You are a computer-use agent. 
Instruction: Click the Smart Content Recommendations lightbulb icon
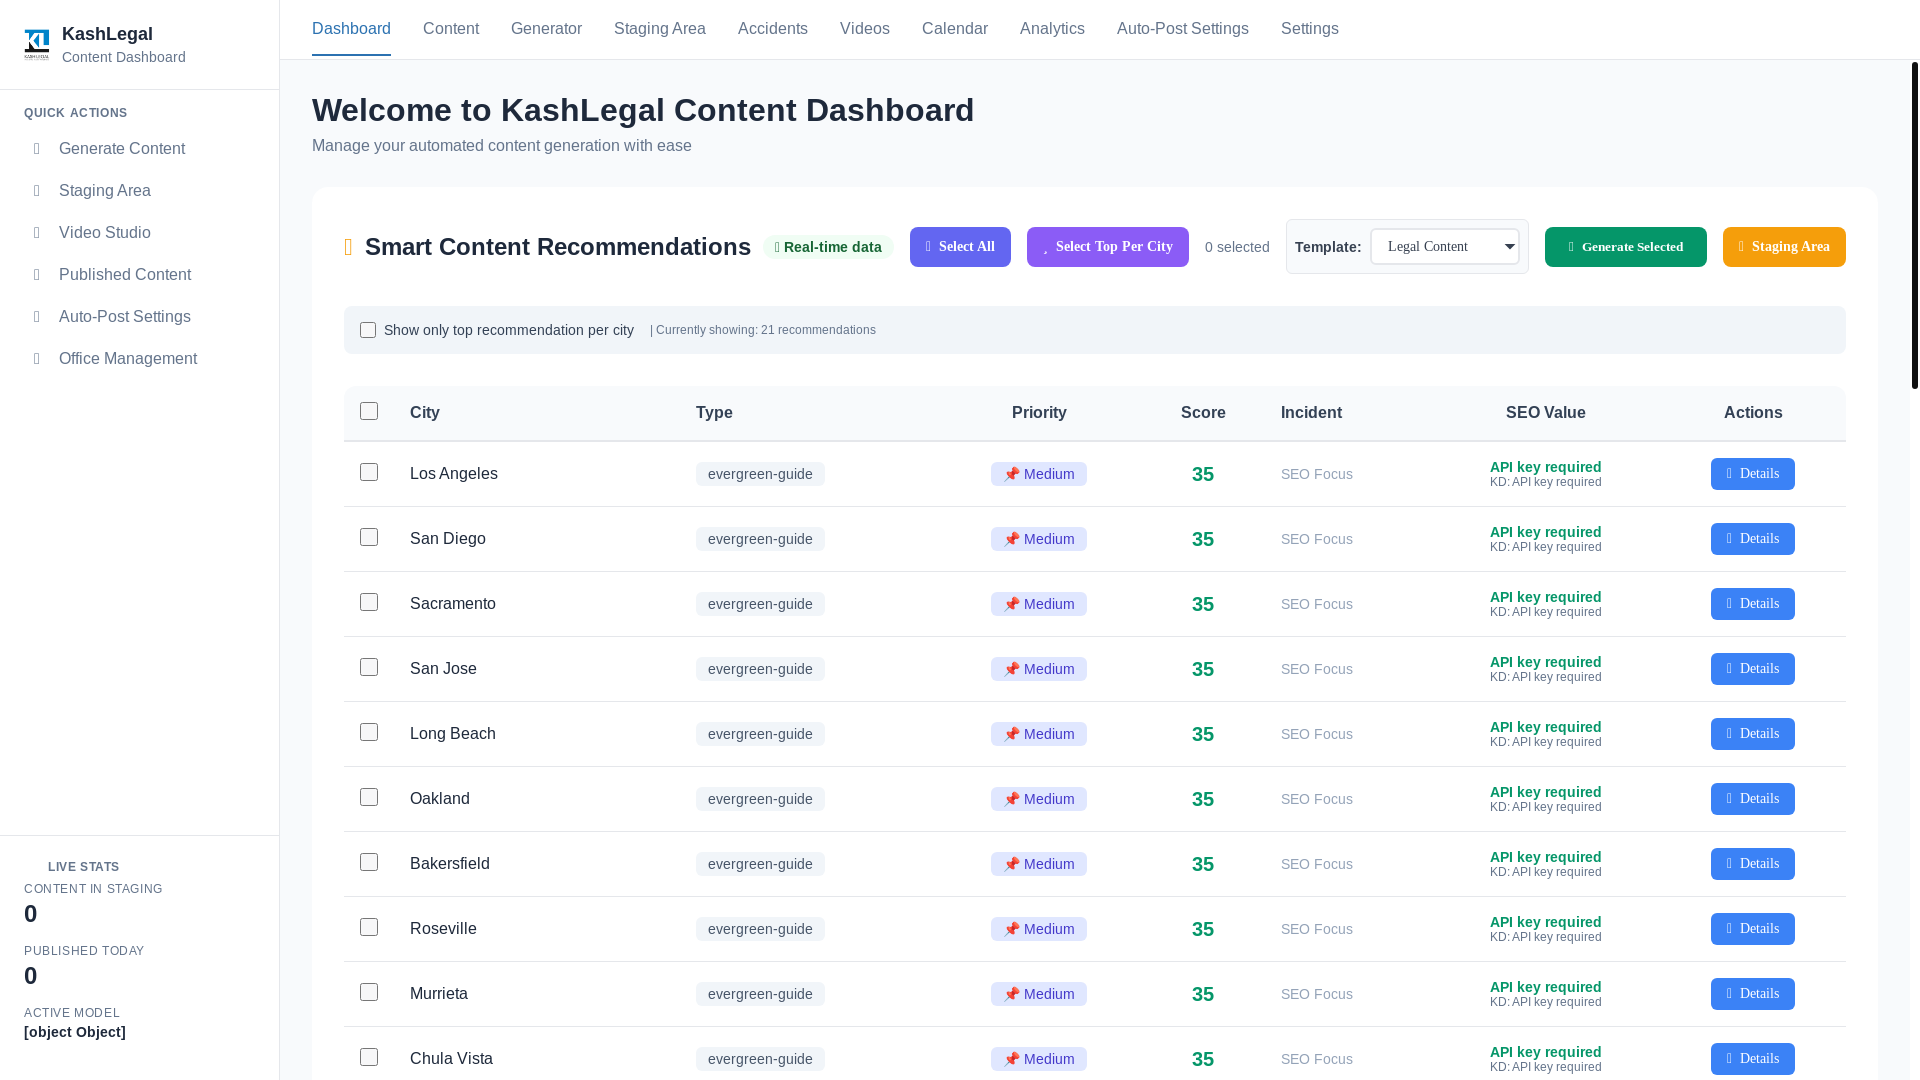348,247
